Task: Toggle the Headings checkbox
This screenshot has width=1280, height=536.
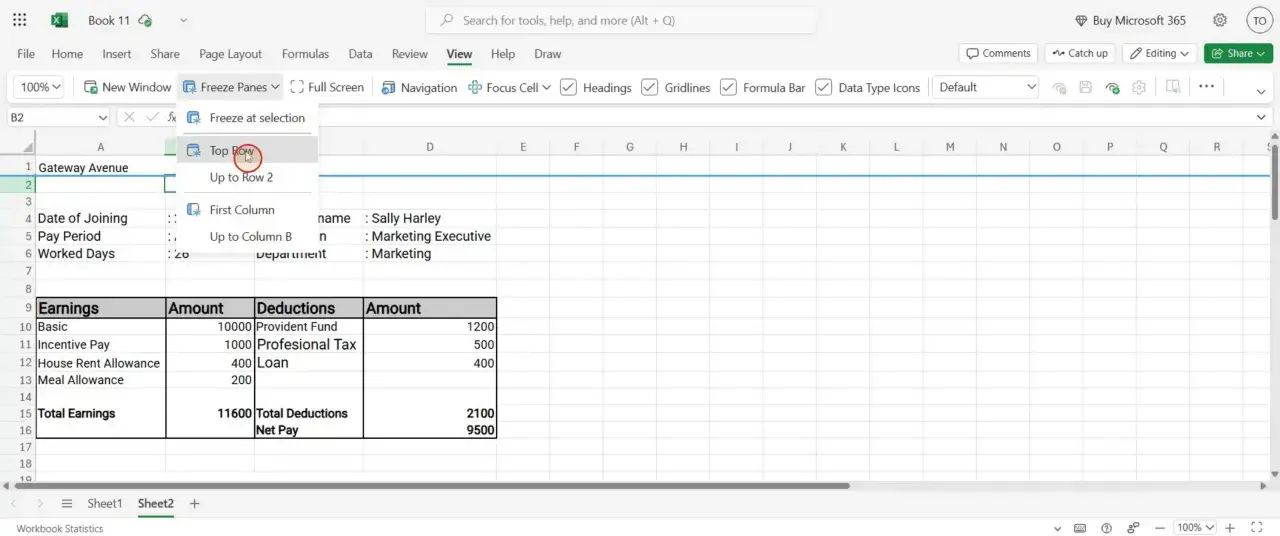Action: pyautogui.click(x=568, y=87)
